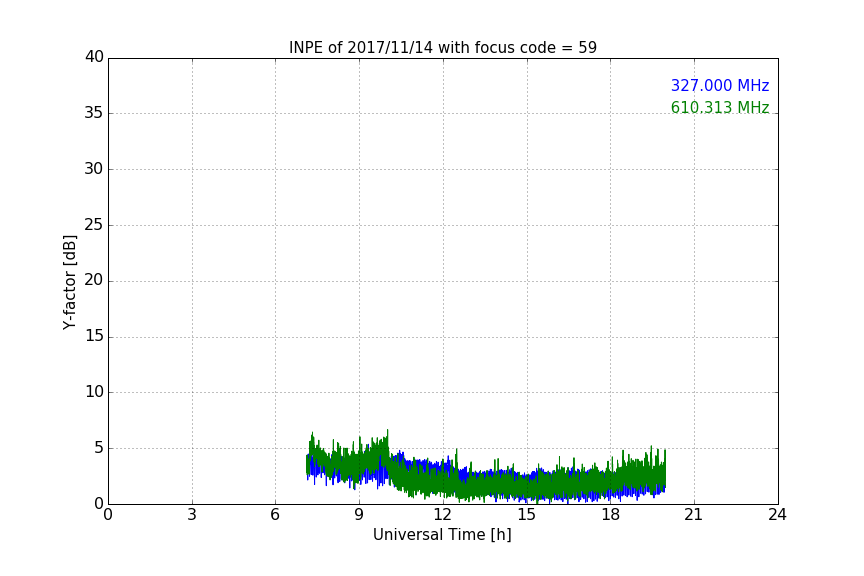Click the x-axis tick label 21
The height and width of the screenshot is (576, 864).
click(694, 515)
